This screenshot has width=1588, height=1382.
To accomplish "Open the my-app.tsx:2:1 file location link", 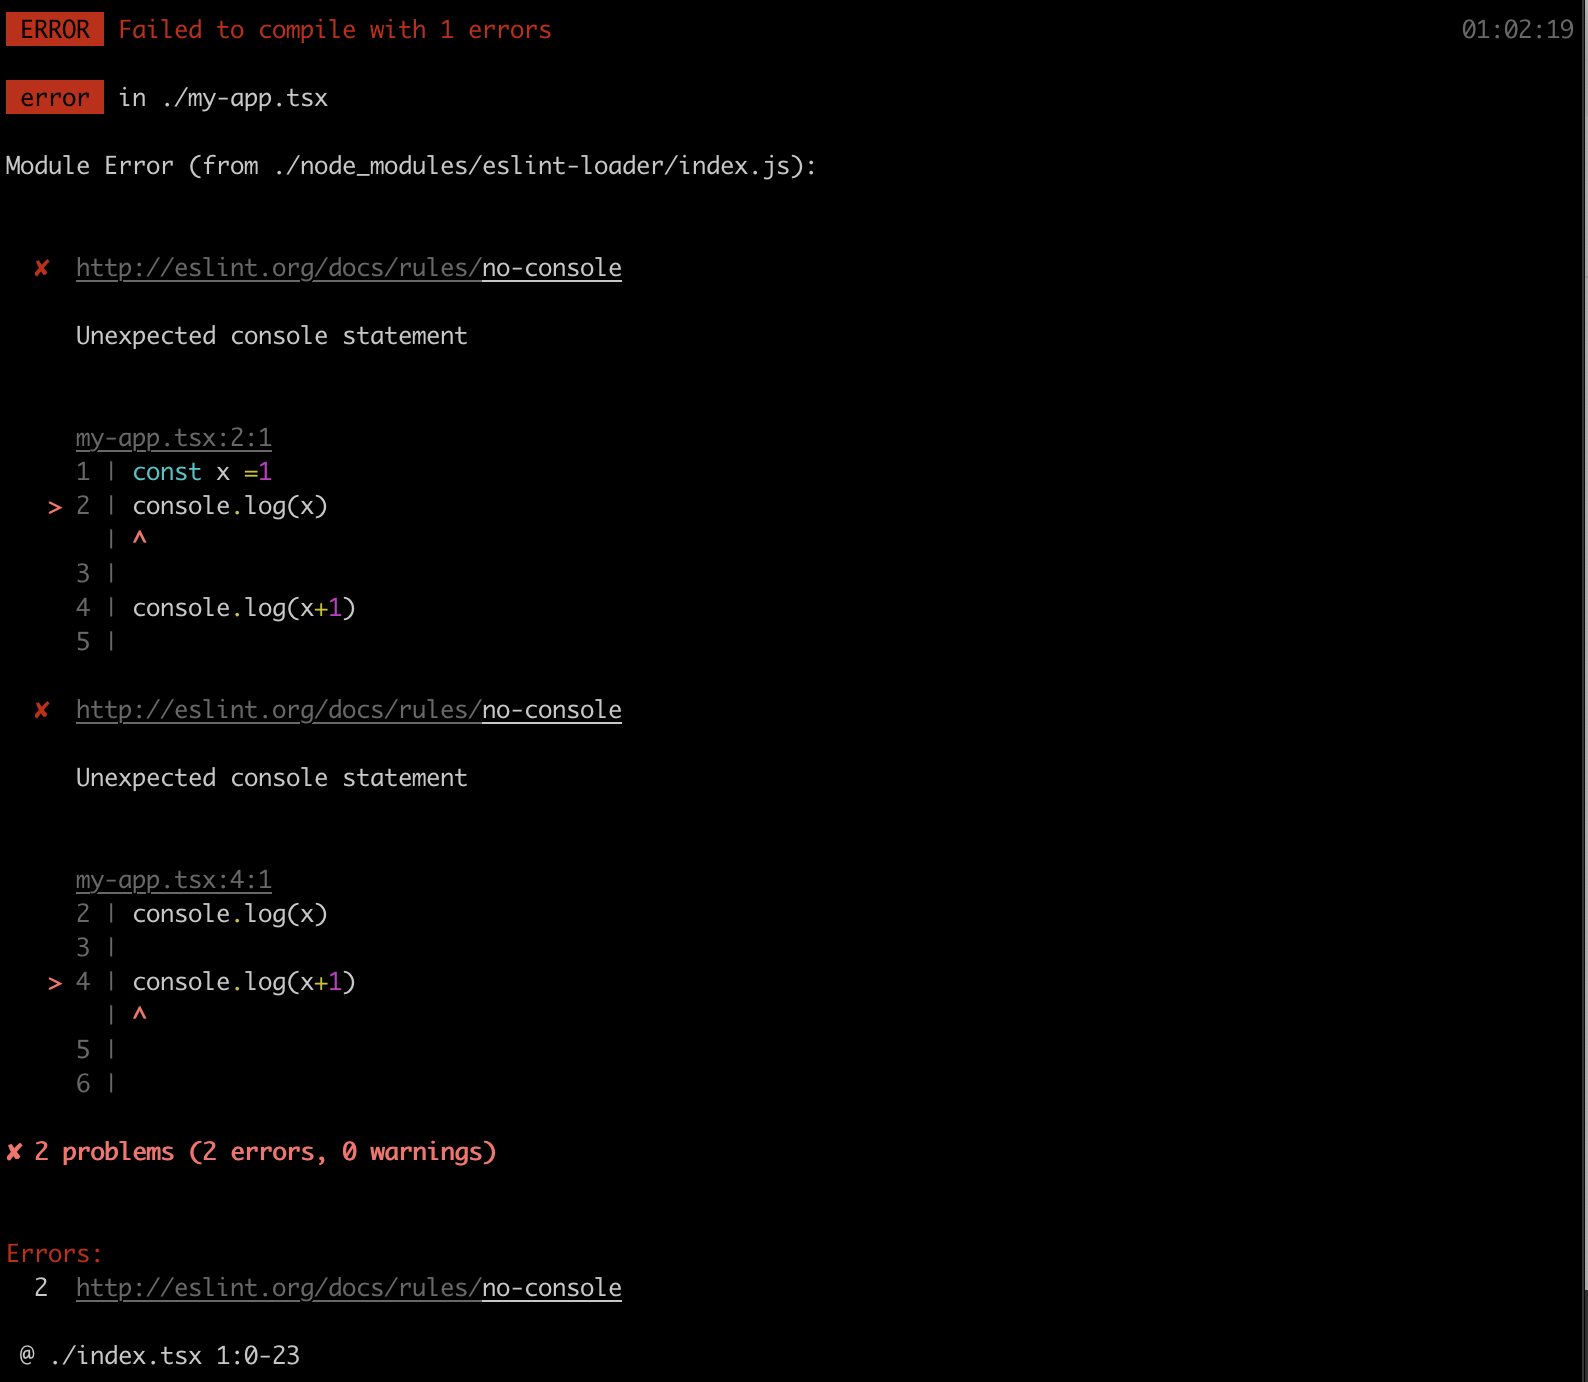I will [174, 438].
